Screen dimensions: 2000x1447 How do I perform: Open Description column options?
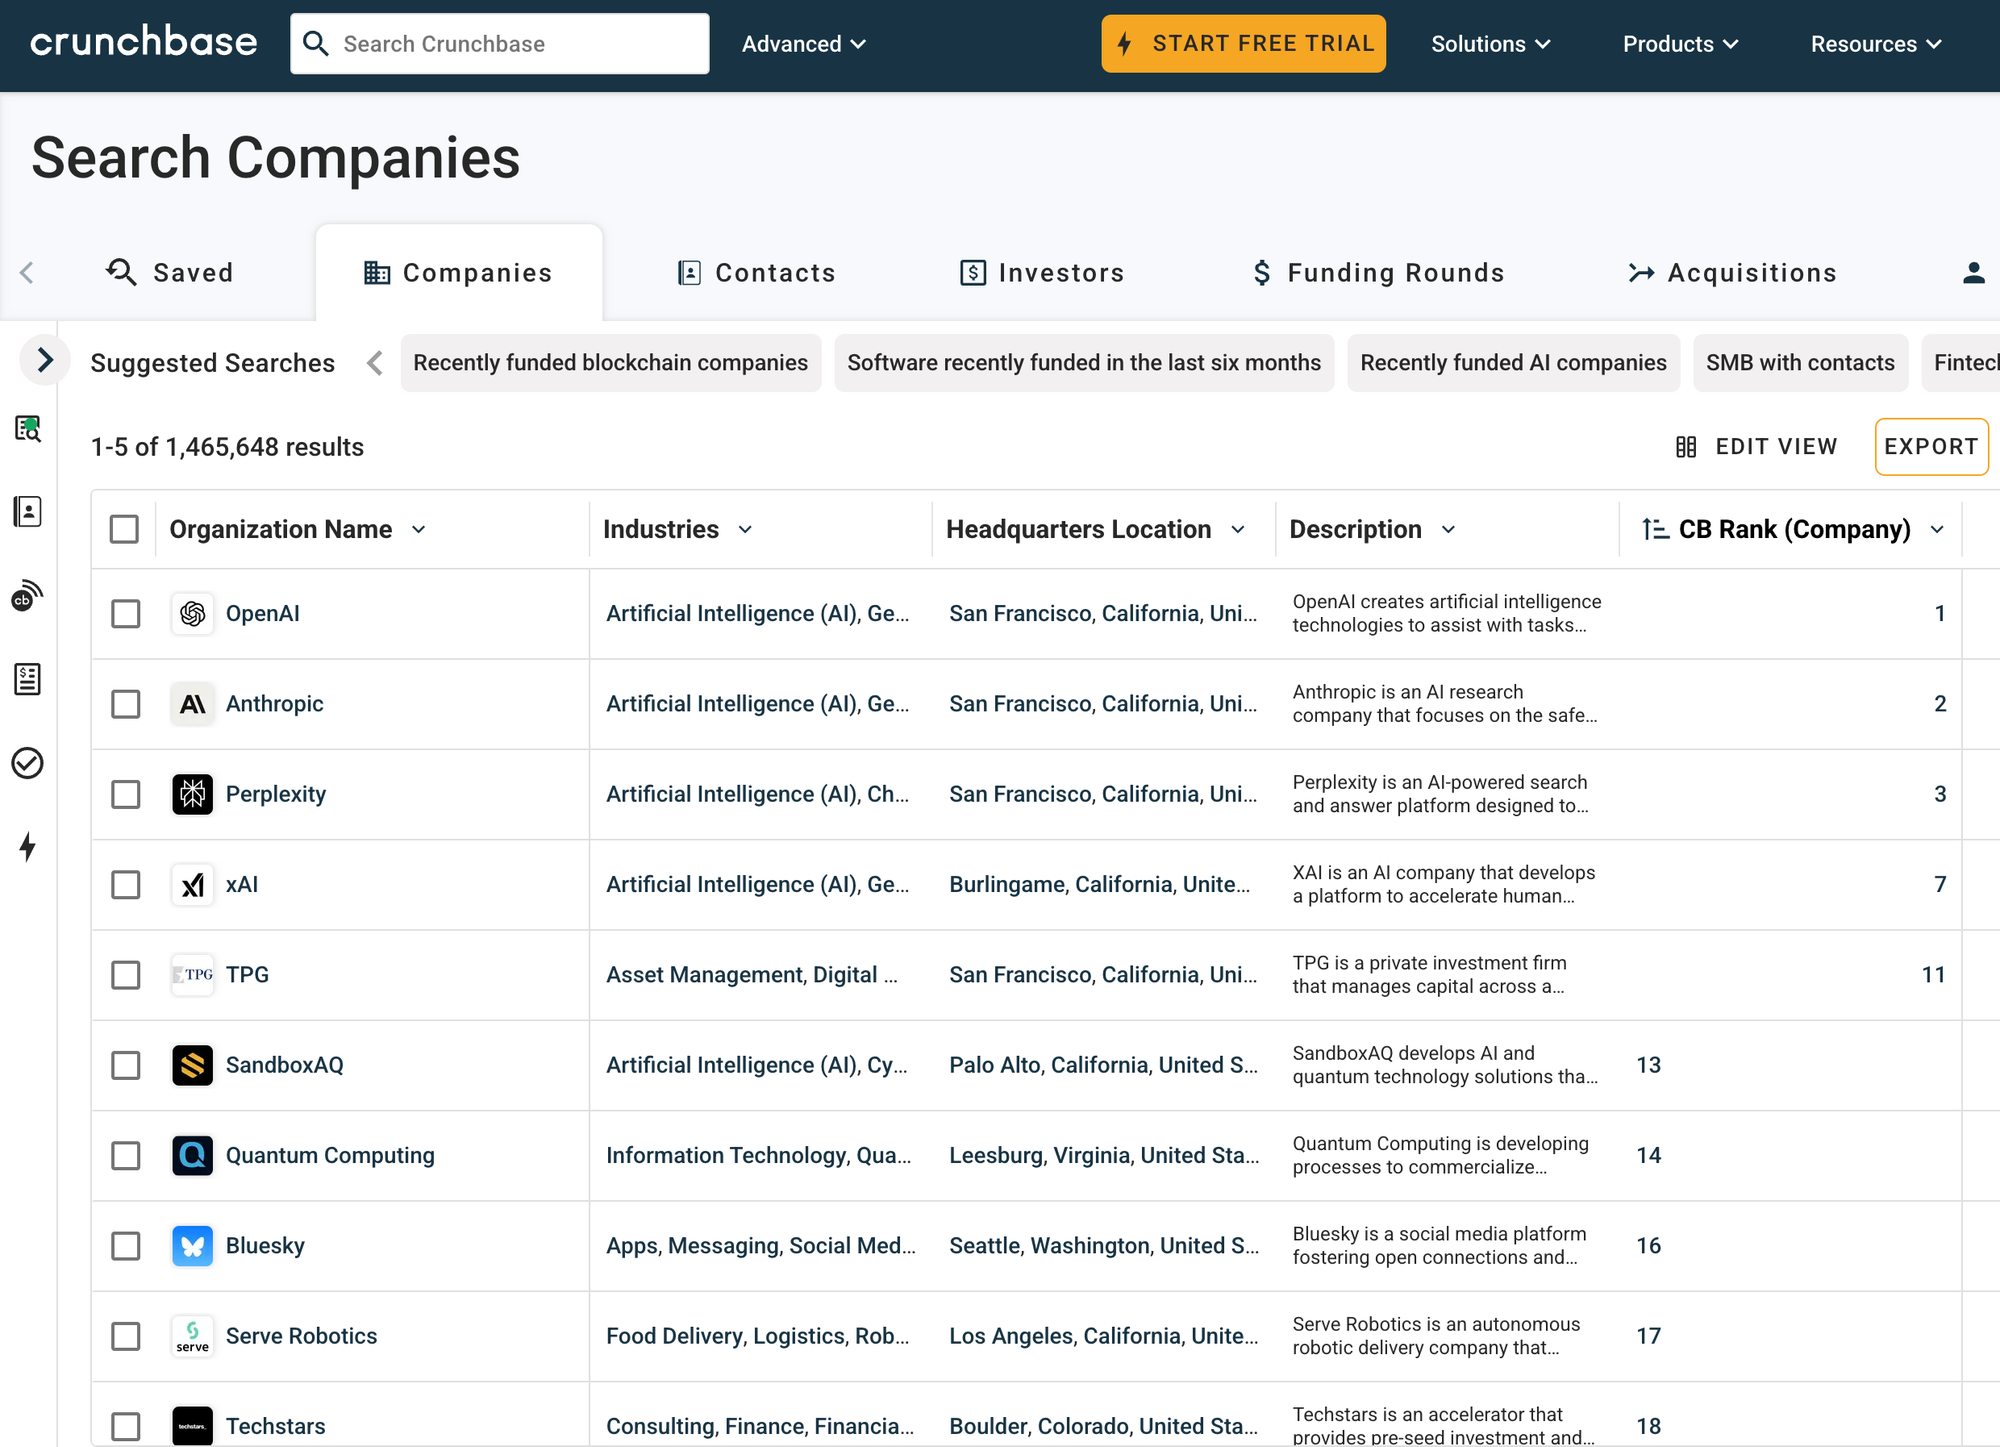point(1448,529)
